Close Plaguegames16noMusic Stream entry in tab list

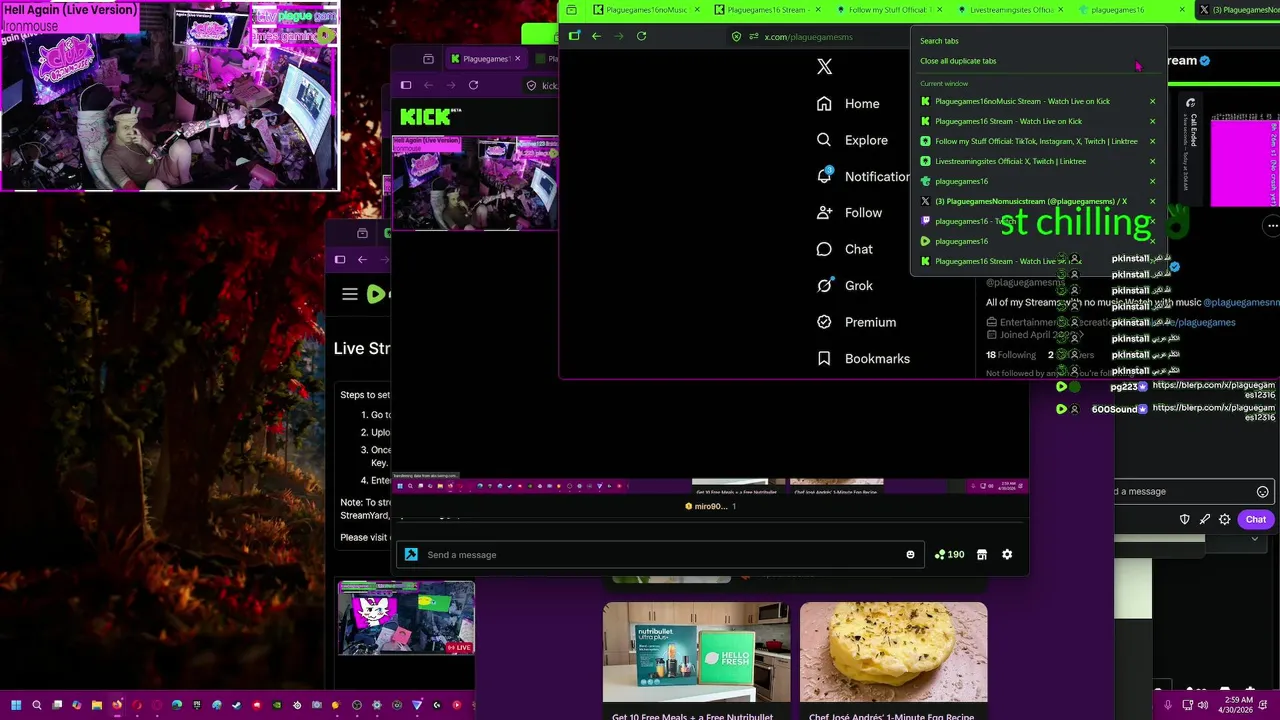[x=1152, y=101]
